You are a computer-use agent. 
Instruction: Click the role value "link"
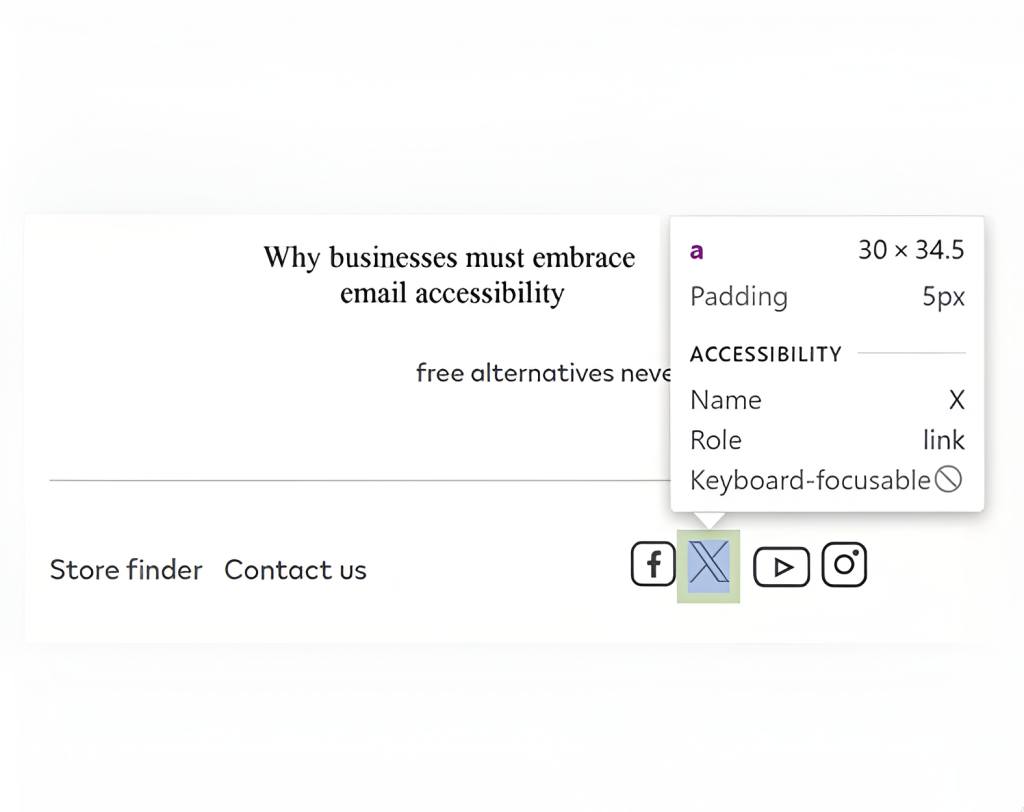[943, 440]
